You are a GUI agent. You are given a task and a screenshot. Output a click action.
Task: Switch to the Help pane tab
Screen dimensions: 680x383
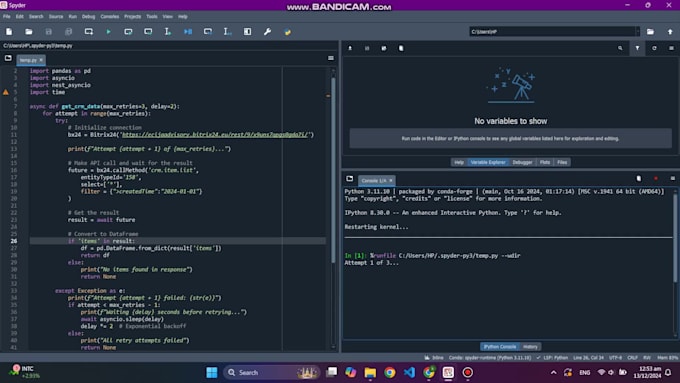[459, 162]
